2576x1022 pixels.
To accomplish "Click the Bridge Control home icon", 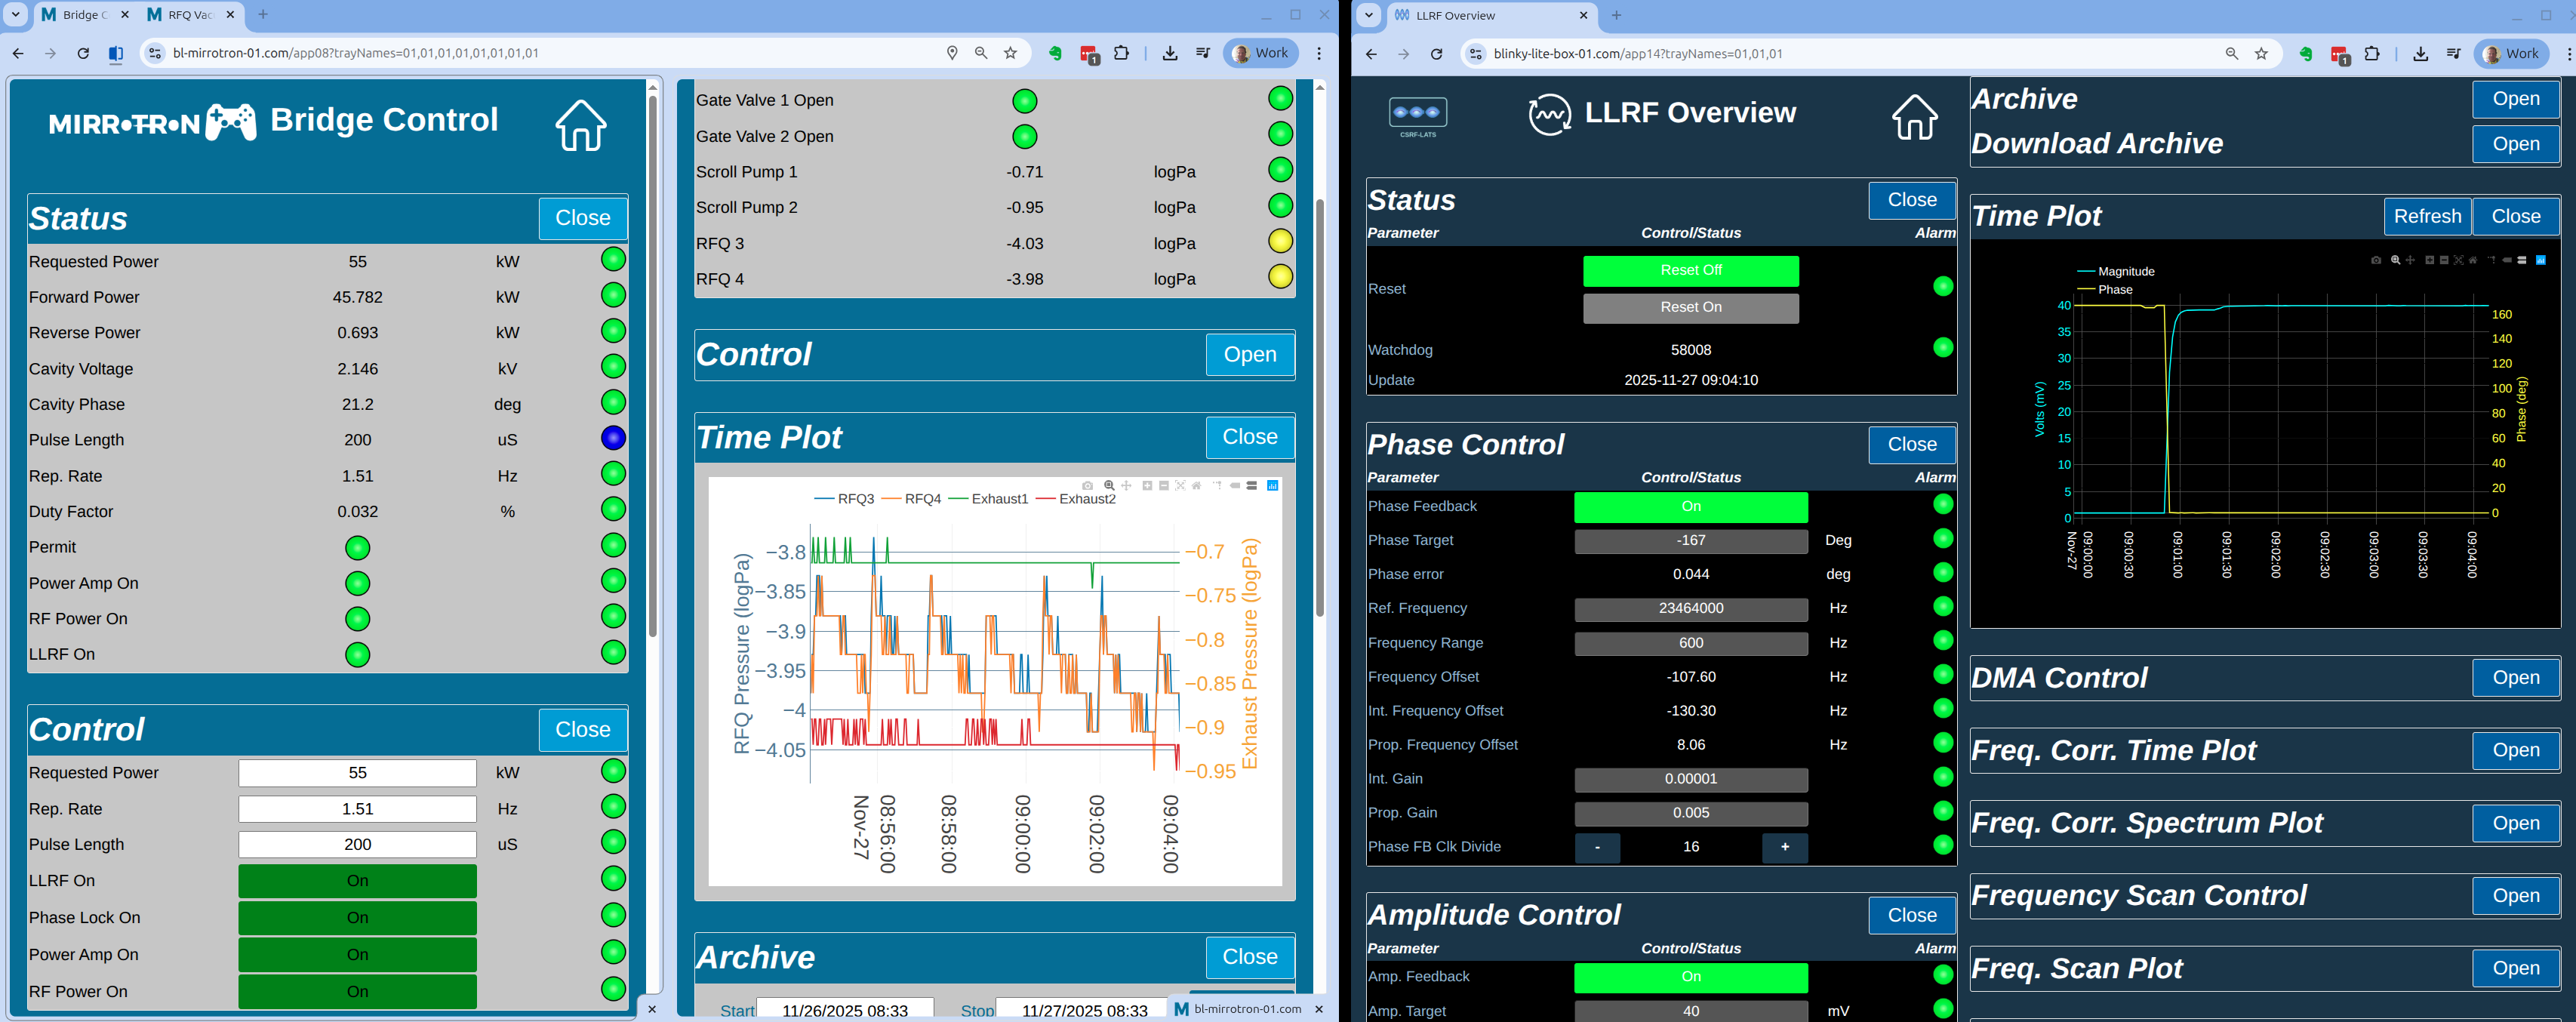I will pos(580,127).
